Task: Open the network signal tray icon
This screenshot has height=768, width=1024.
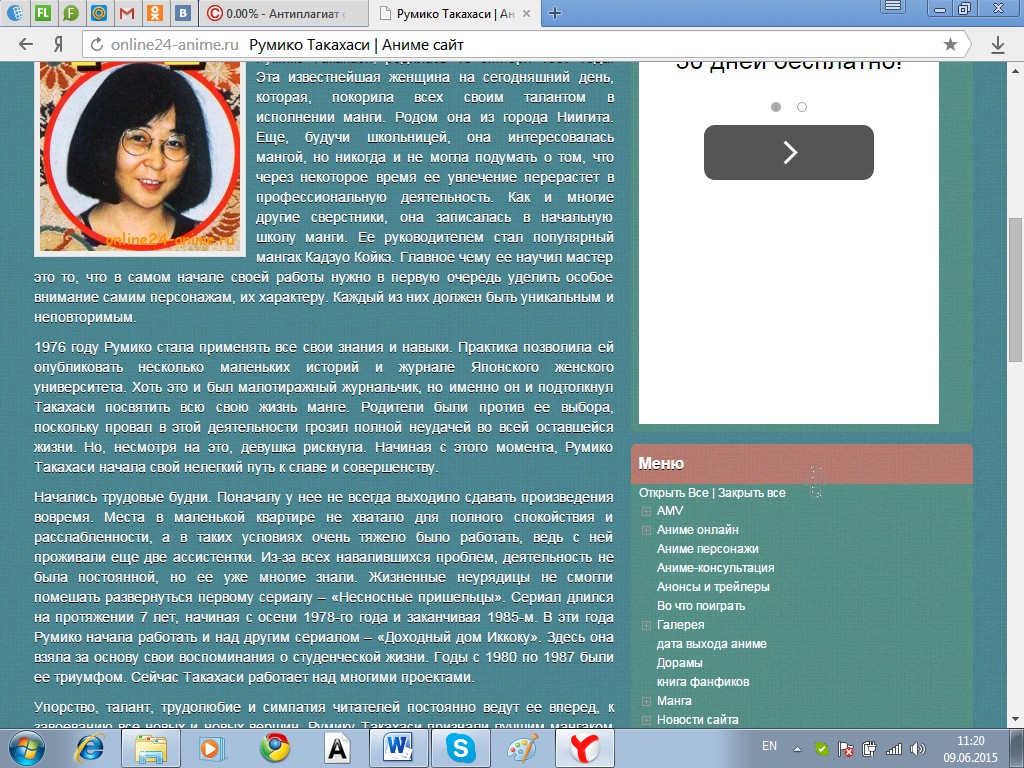Action: click(x=893, y=749)
